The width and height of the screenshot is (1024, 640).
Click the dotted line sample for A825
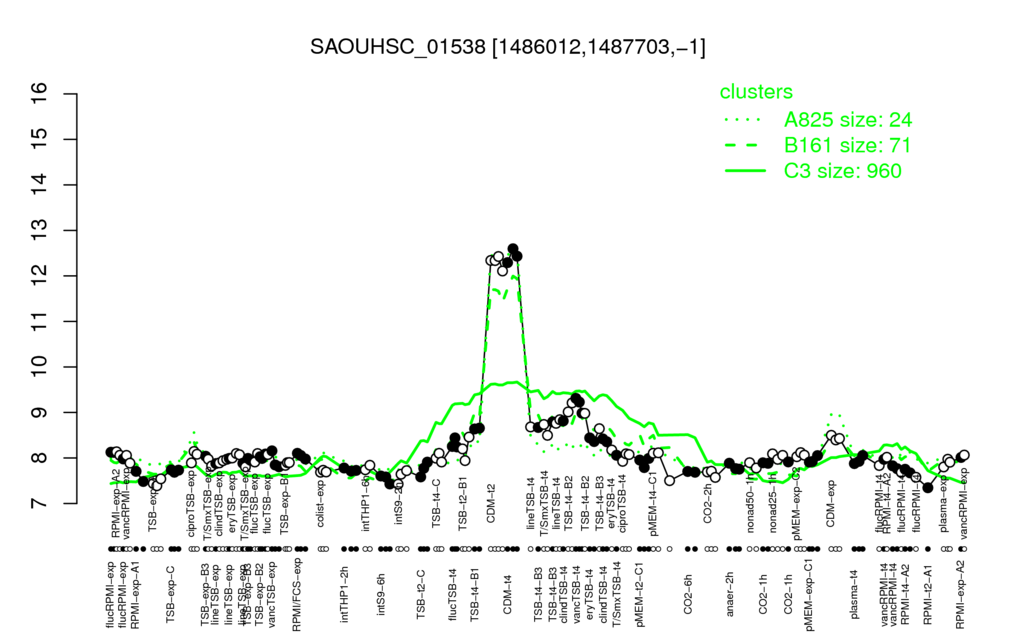pos(745,120)
